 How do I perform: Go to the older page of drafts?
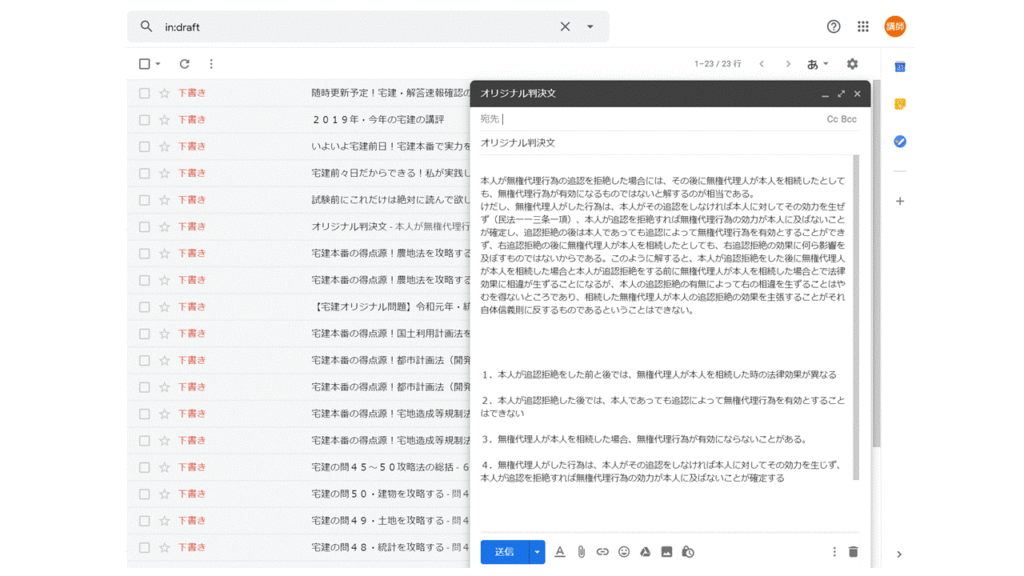[788, 64]
